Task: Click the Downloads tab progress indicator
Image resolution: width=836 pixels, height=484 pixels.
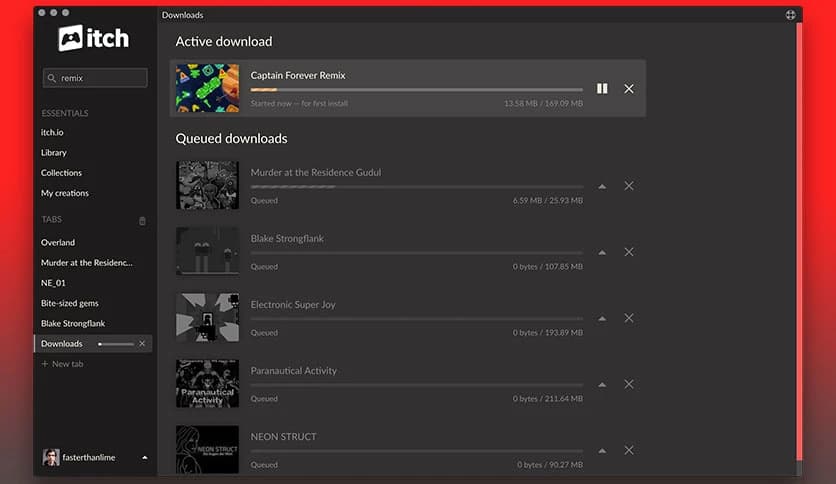Action: pyautogui.click(x=116, y=344)
